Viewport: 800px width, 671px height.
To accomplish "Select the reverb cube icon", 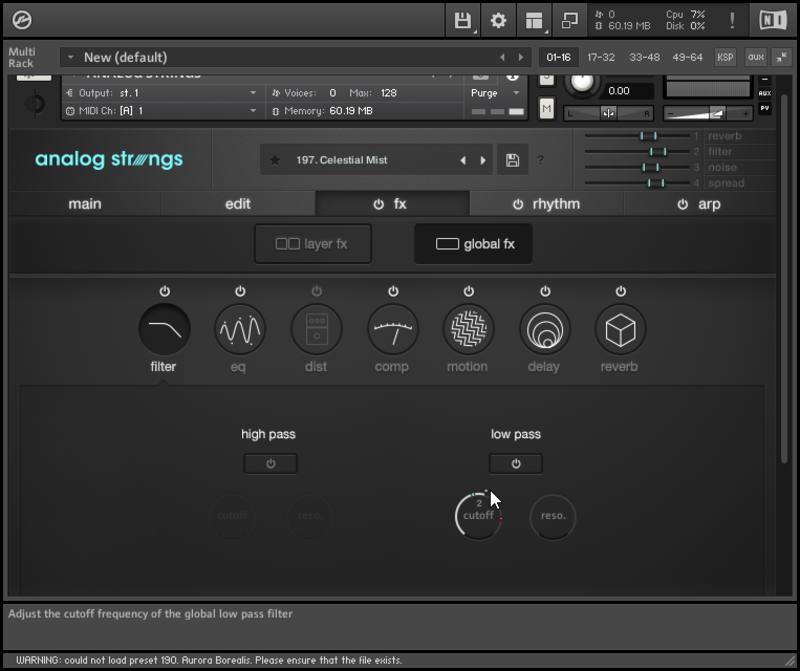I will 620,329.
